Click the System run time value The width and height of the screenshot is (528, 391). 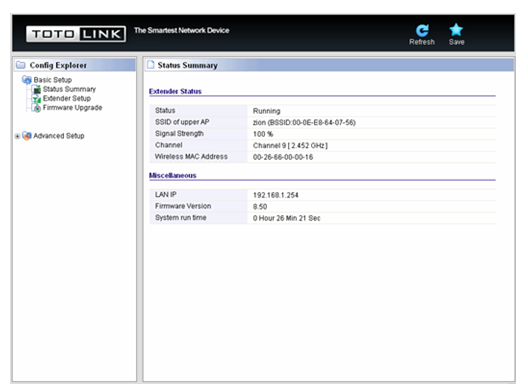[287, 218]
